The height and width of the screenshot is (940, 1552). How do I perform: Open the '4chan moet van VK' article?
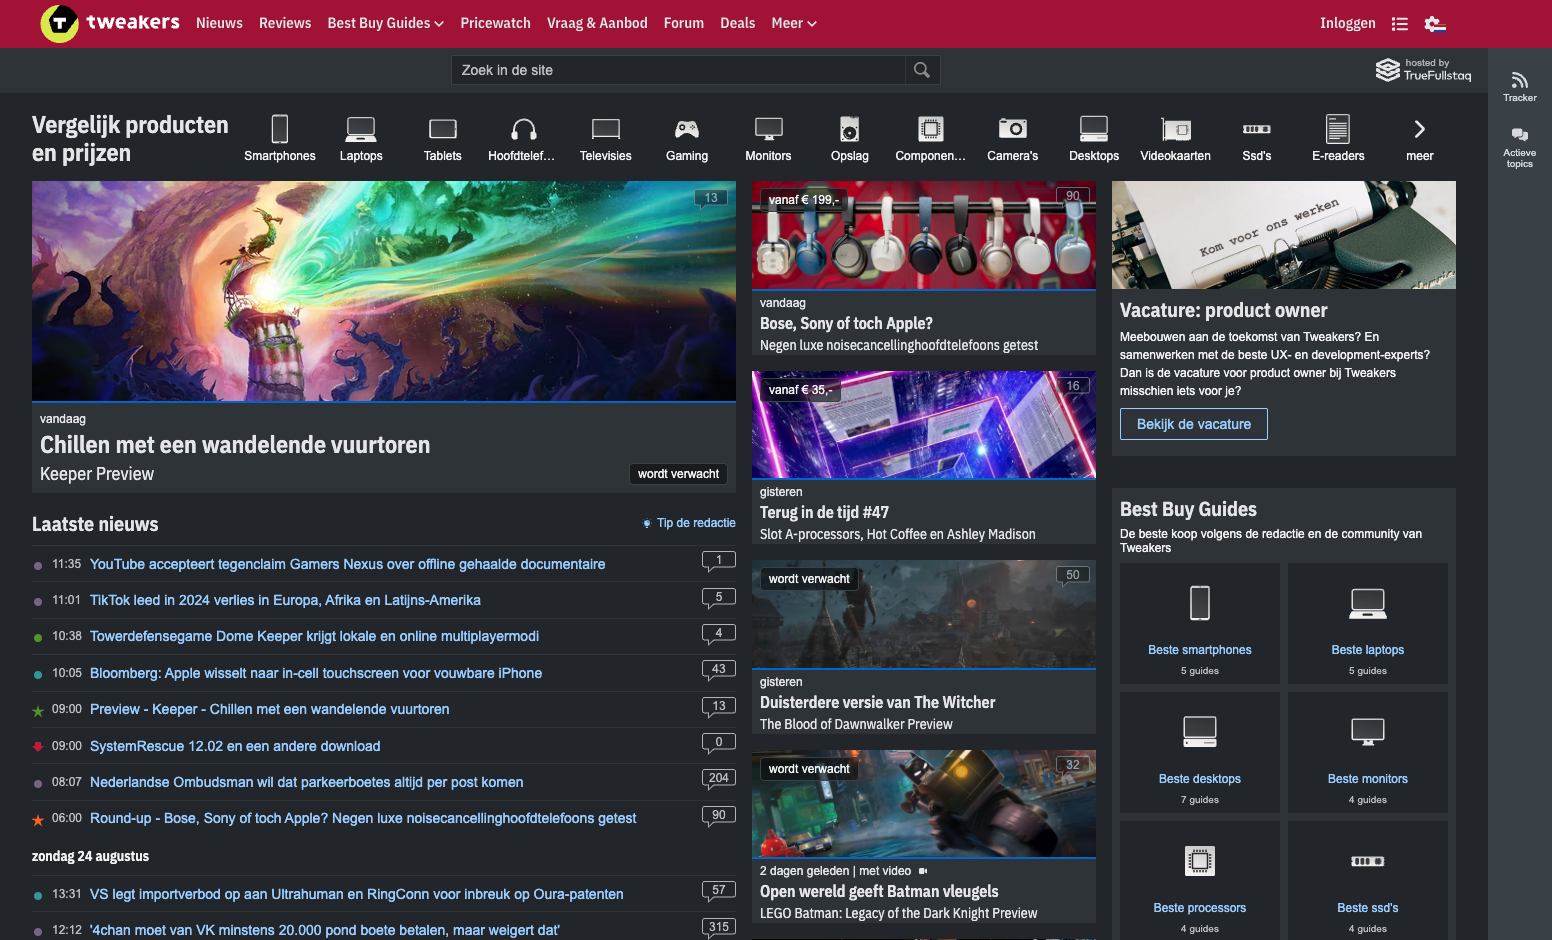(x=324, y=930)
